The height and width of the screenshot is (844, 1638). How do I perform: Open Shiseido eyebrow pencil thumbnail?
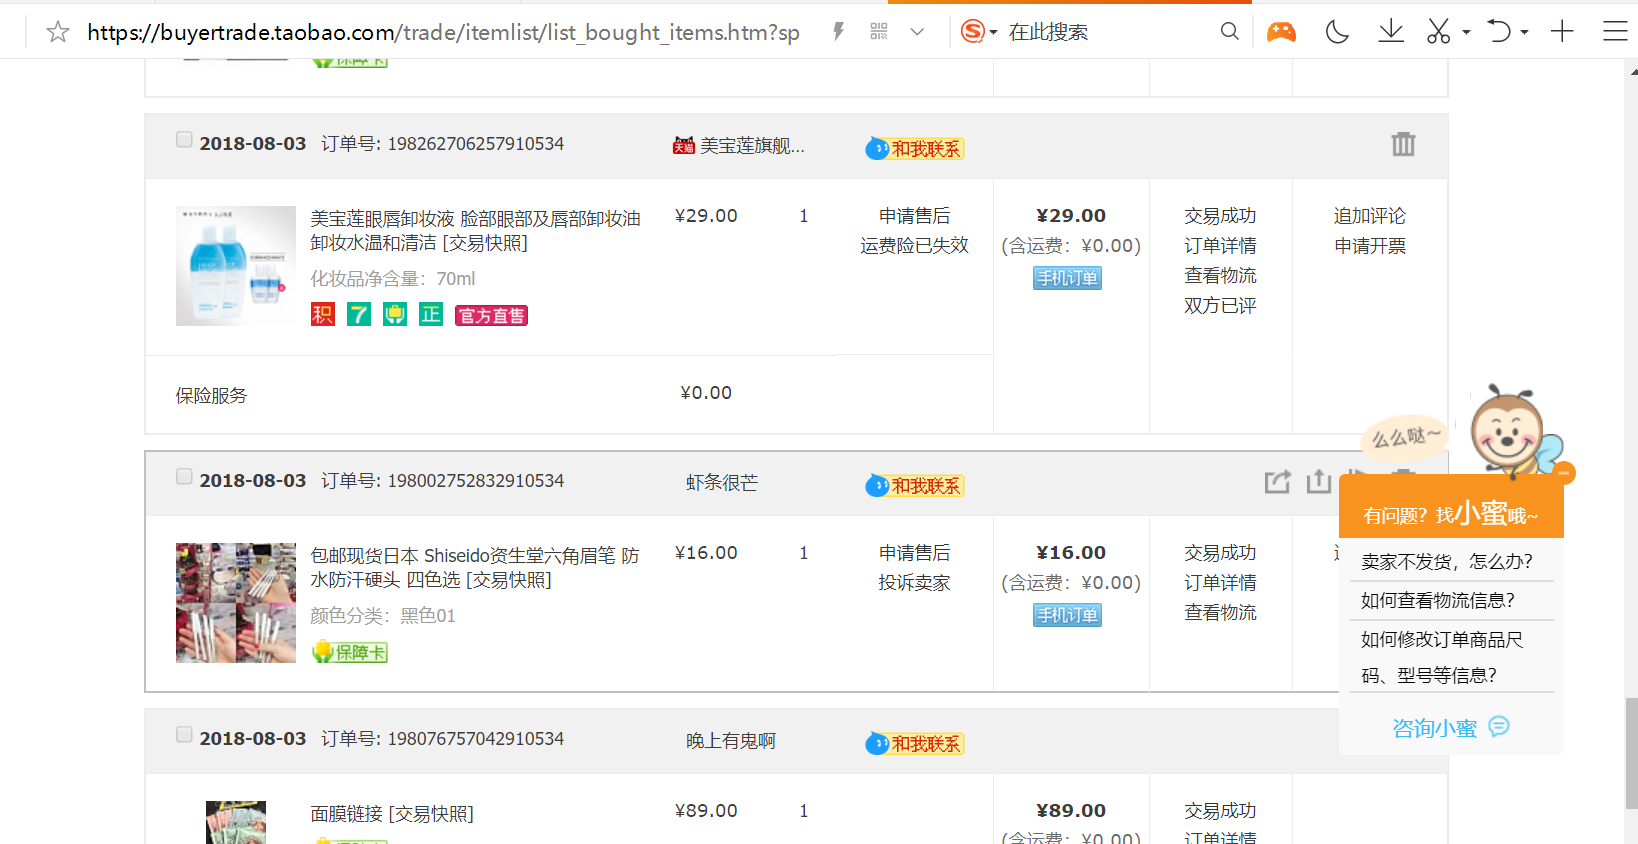point(236,603)
